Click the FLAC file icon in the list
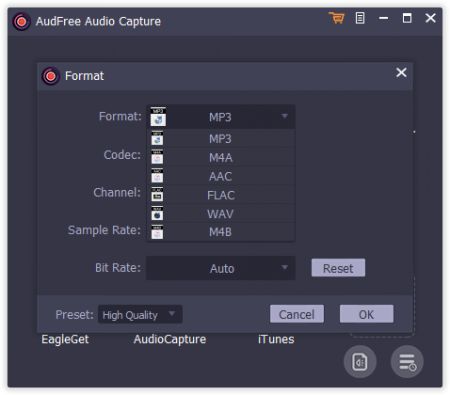Screen dimensions: 450x395 pyautogui.click(x=157, y=194)
